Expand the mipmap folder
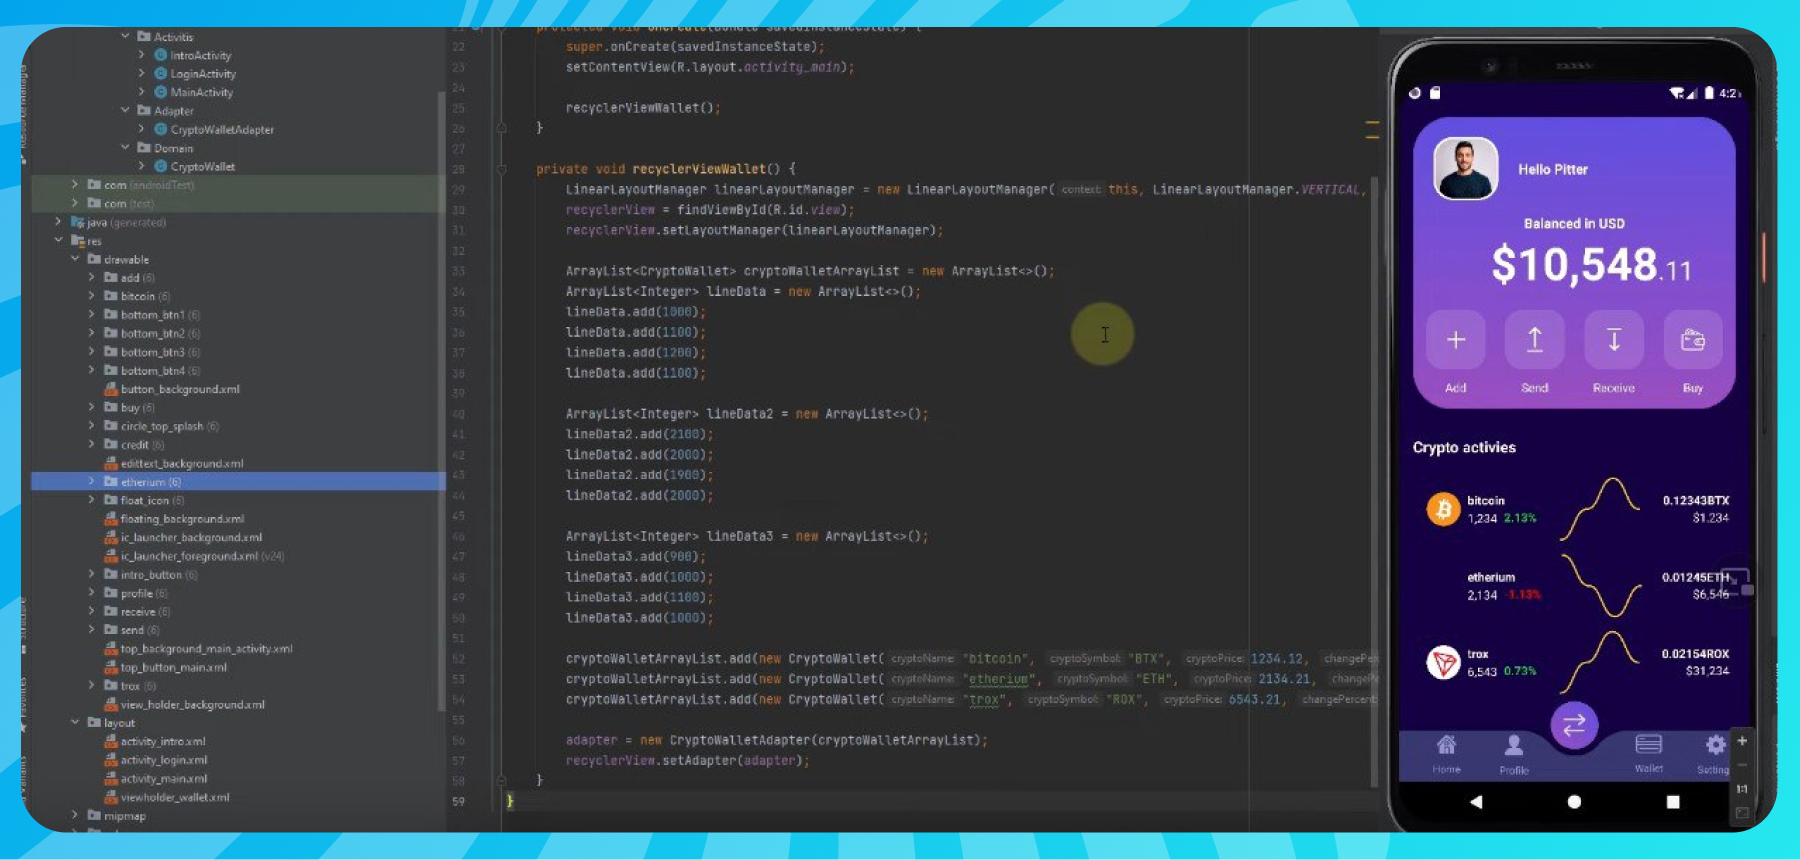 (75, 815)
